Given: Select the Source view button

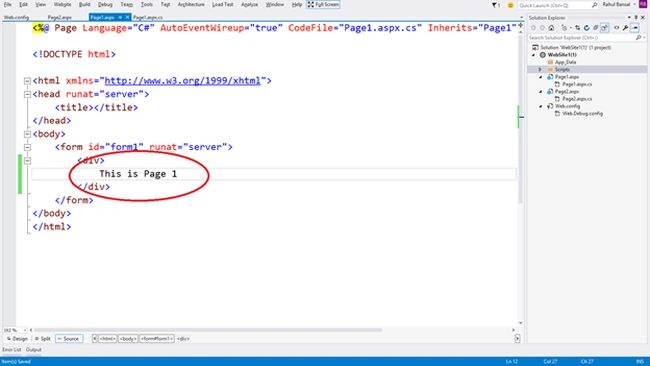Looking at the screenshot, I should coord(69,339).
